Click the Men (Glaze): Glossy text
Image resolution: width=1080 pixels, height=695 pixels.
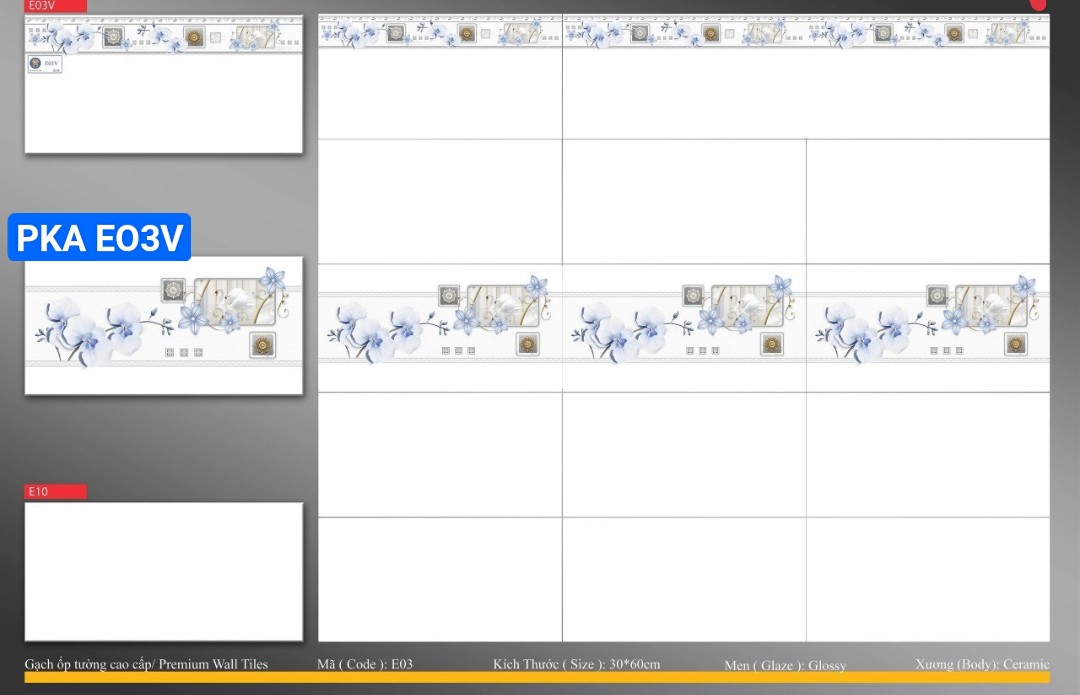pos(785,665)
